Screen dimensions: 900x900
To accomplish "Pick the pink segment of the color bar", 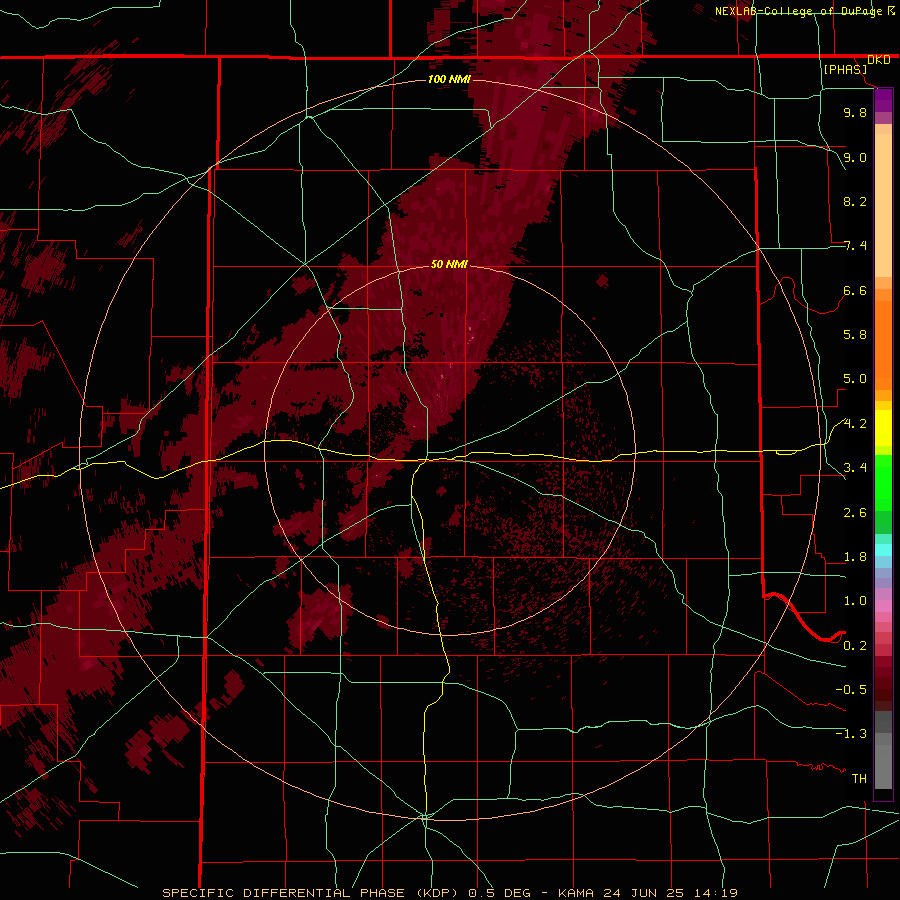I will pyautogui.click(x=883, y=606).
